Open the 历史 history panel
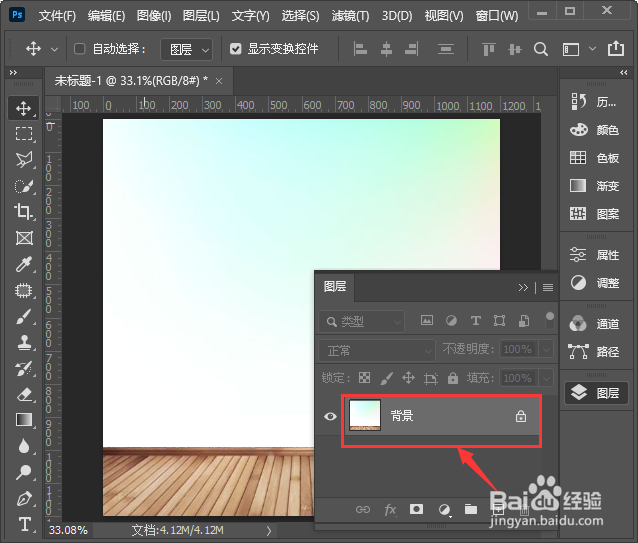This screenshot has height=543, width=638. [595, 102]
